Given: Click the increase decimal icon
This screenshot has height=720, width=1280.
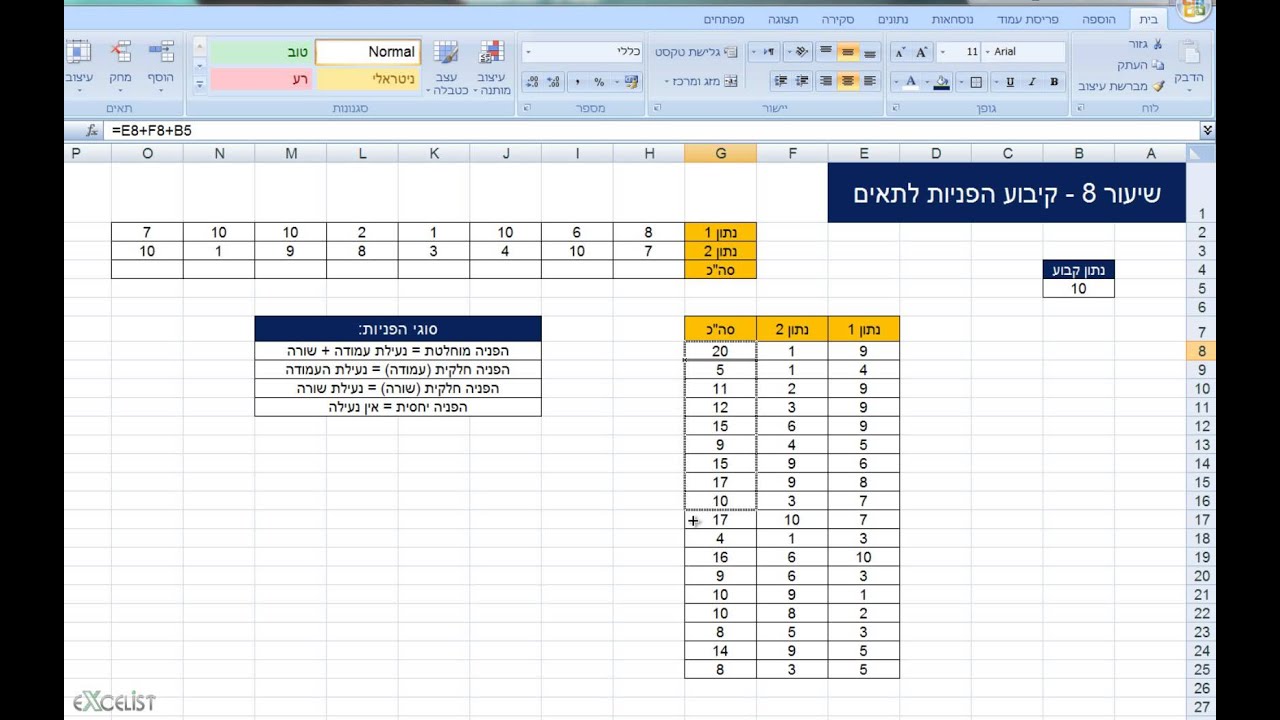Looking at the screenshot, I should click(553, 82).
